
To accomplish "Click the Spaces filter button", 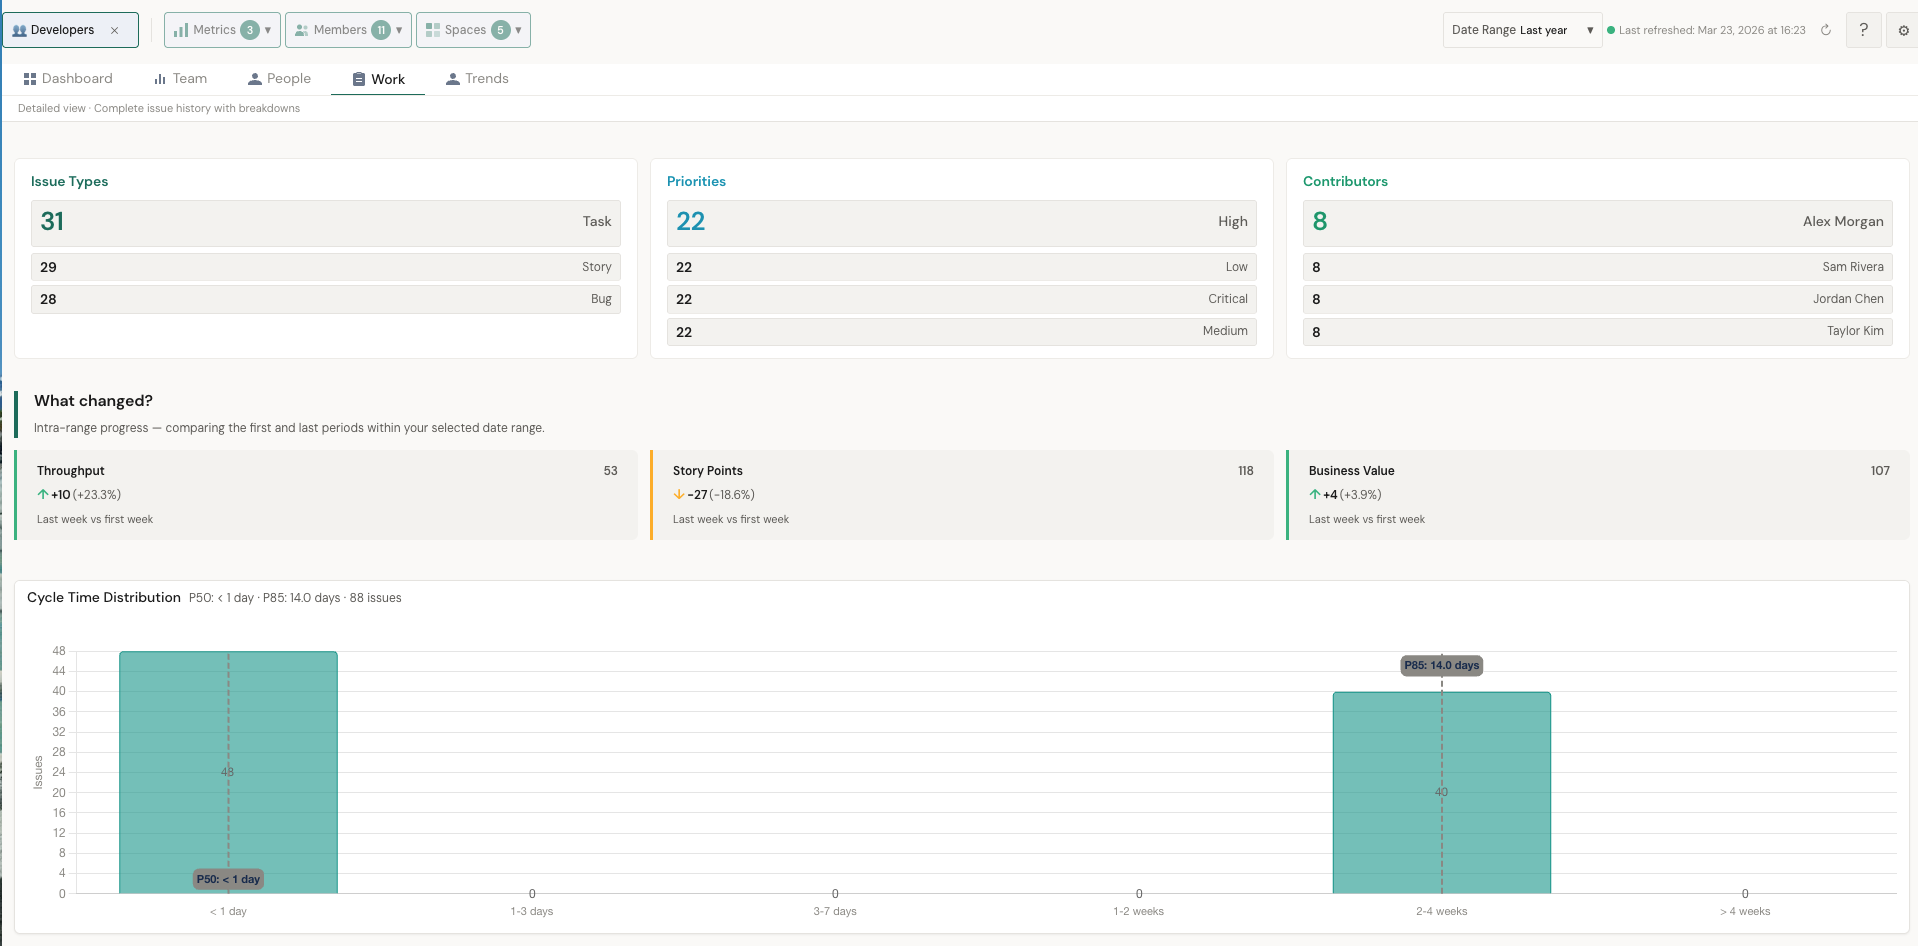I will (x=472, y=30).
